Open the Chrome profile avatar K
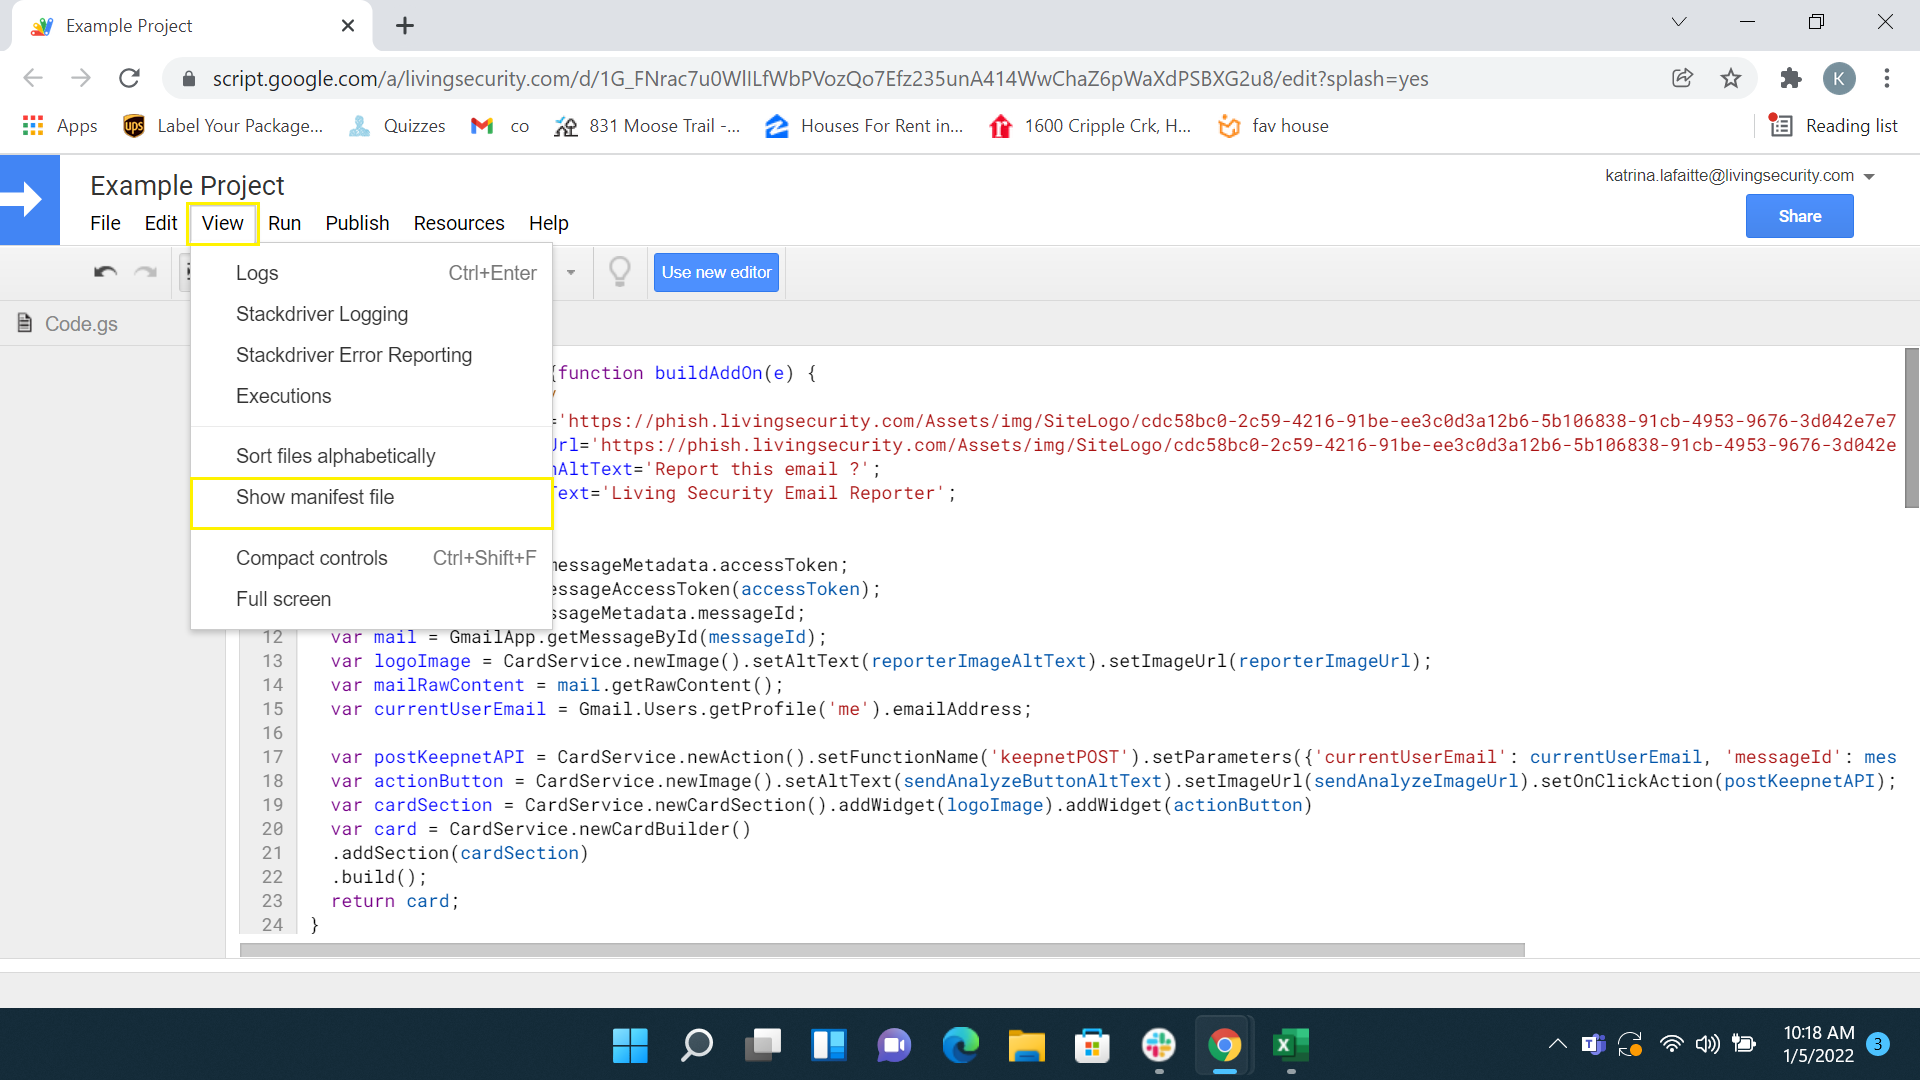 point(1839,78)
